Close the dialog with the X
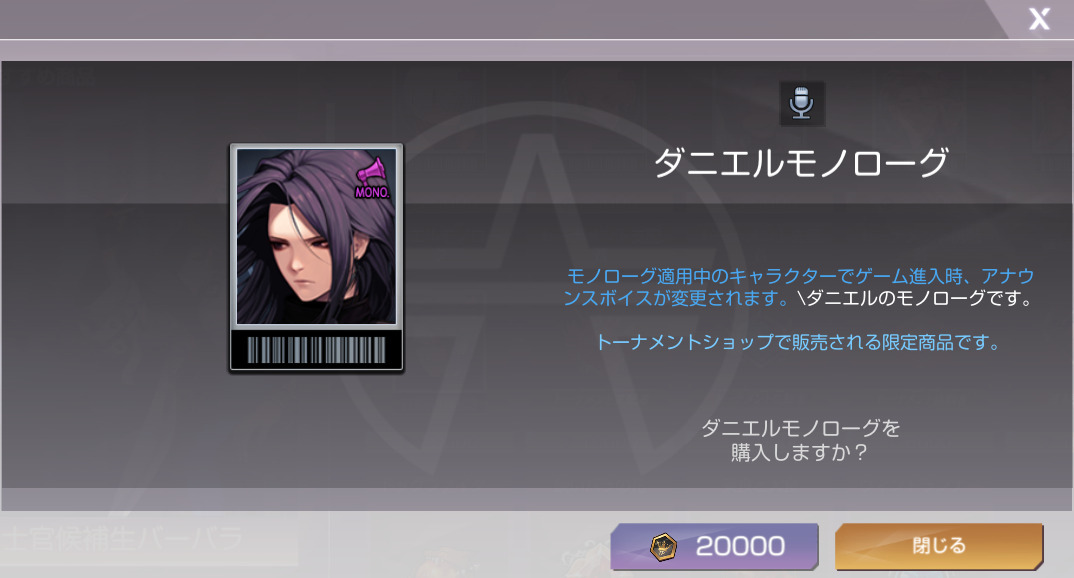This screenshot has width=1074, height=578. tap(1039, 18)
